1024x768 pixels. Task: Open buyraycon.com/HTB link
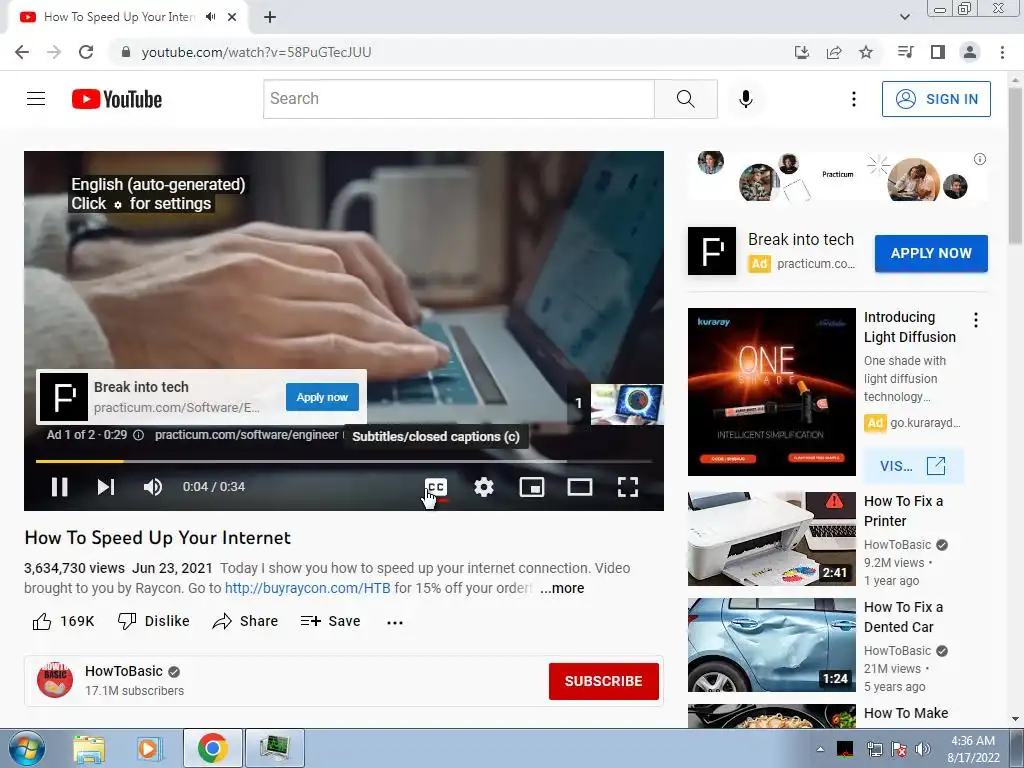[x=308, y=588]
